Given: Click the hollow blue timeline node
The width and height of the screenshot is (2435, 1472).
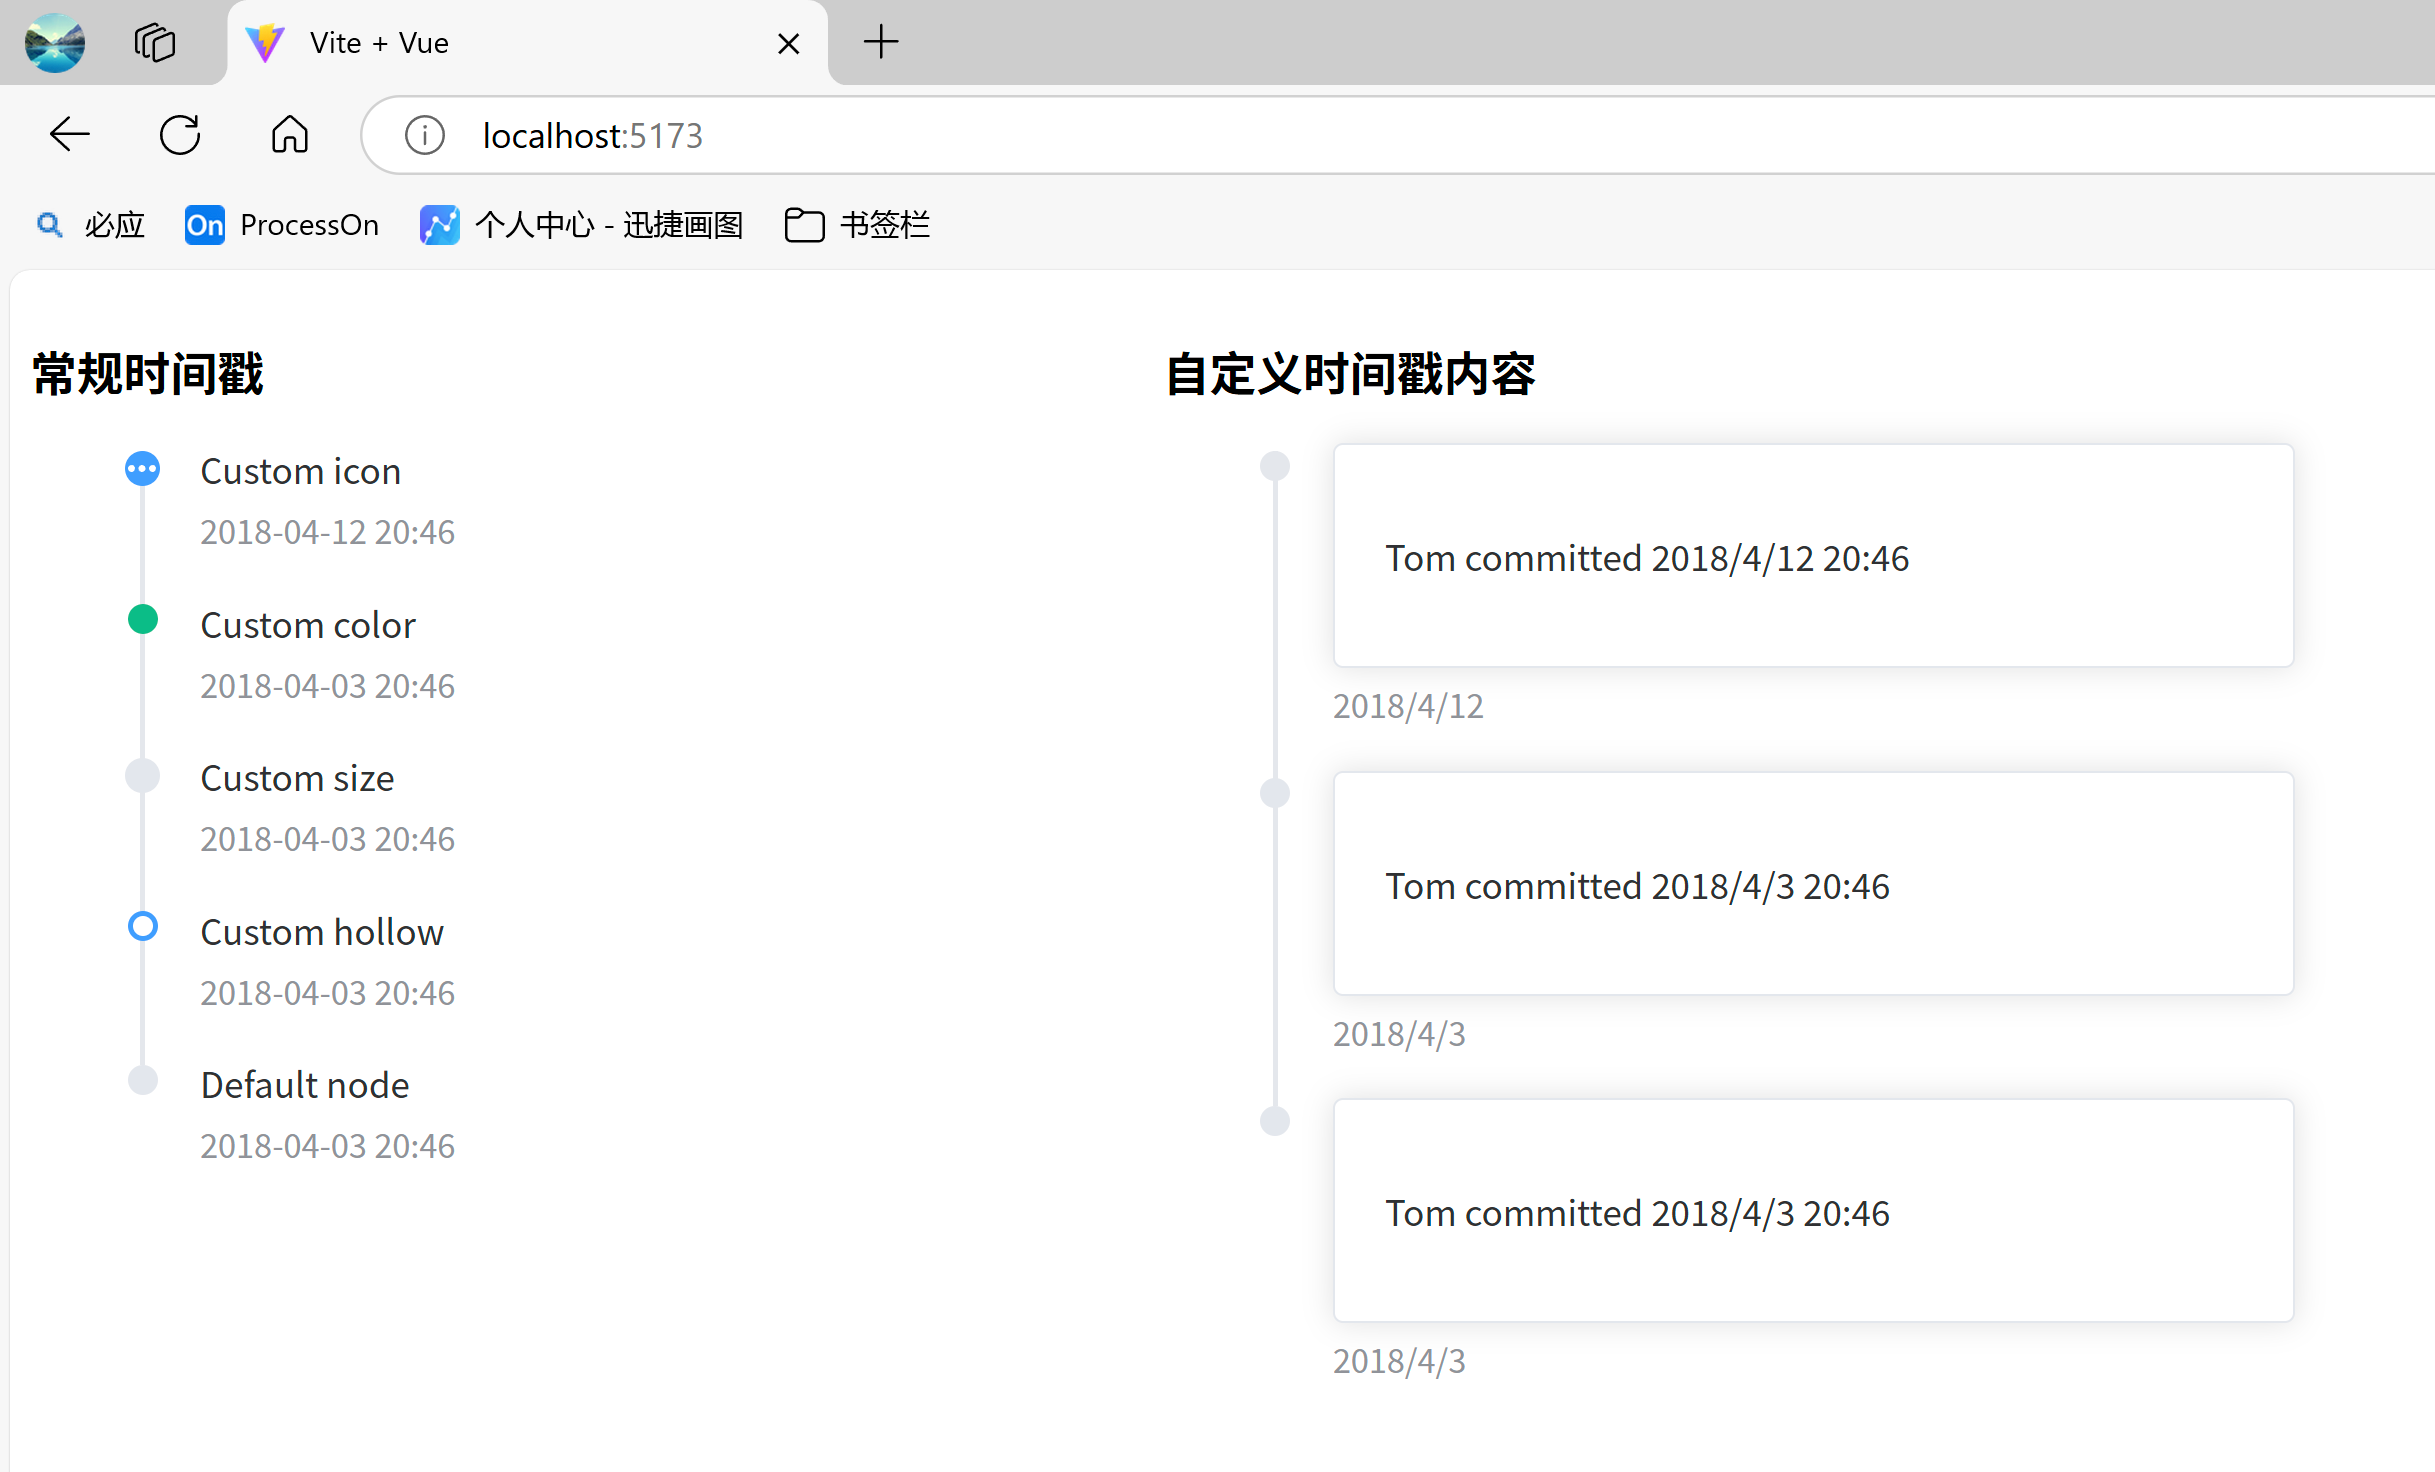Looking at the screenshot, I should 143,927.
